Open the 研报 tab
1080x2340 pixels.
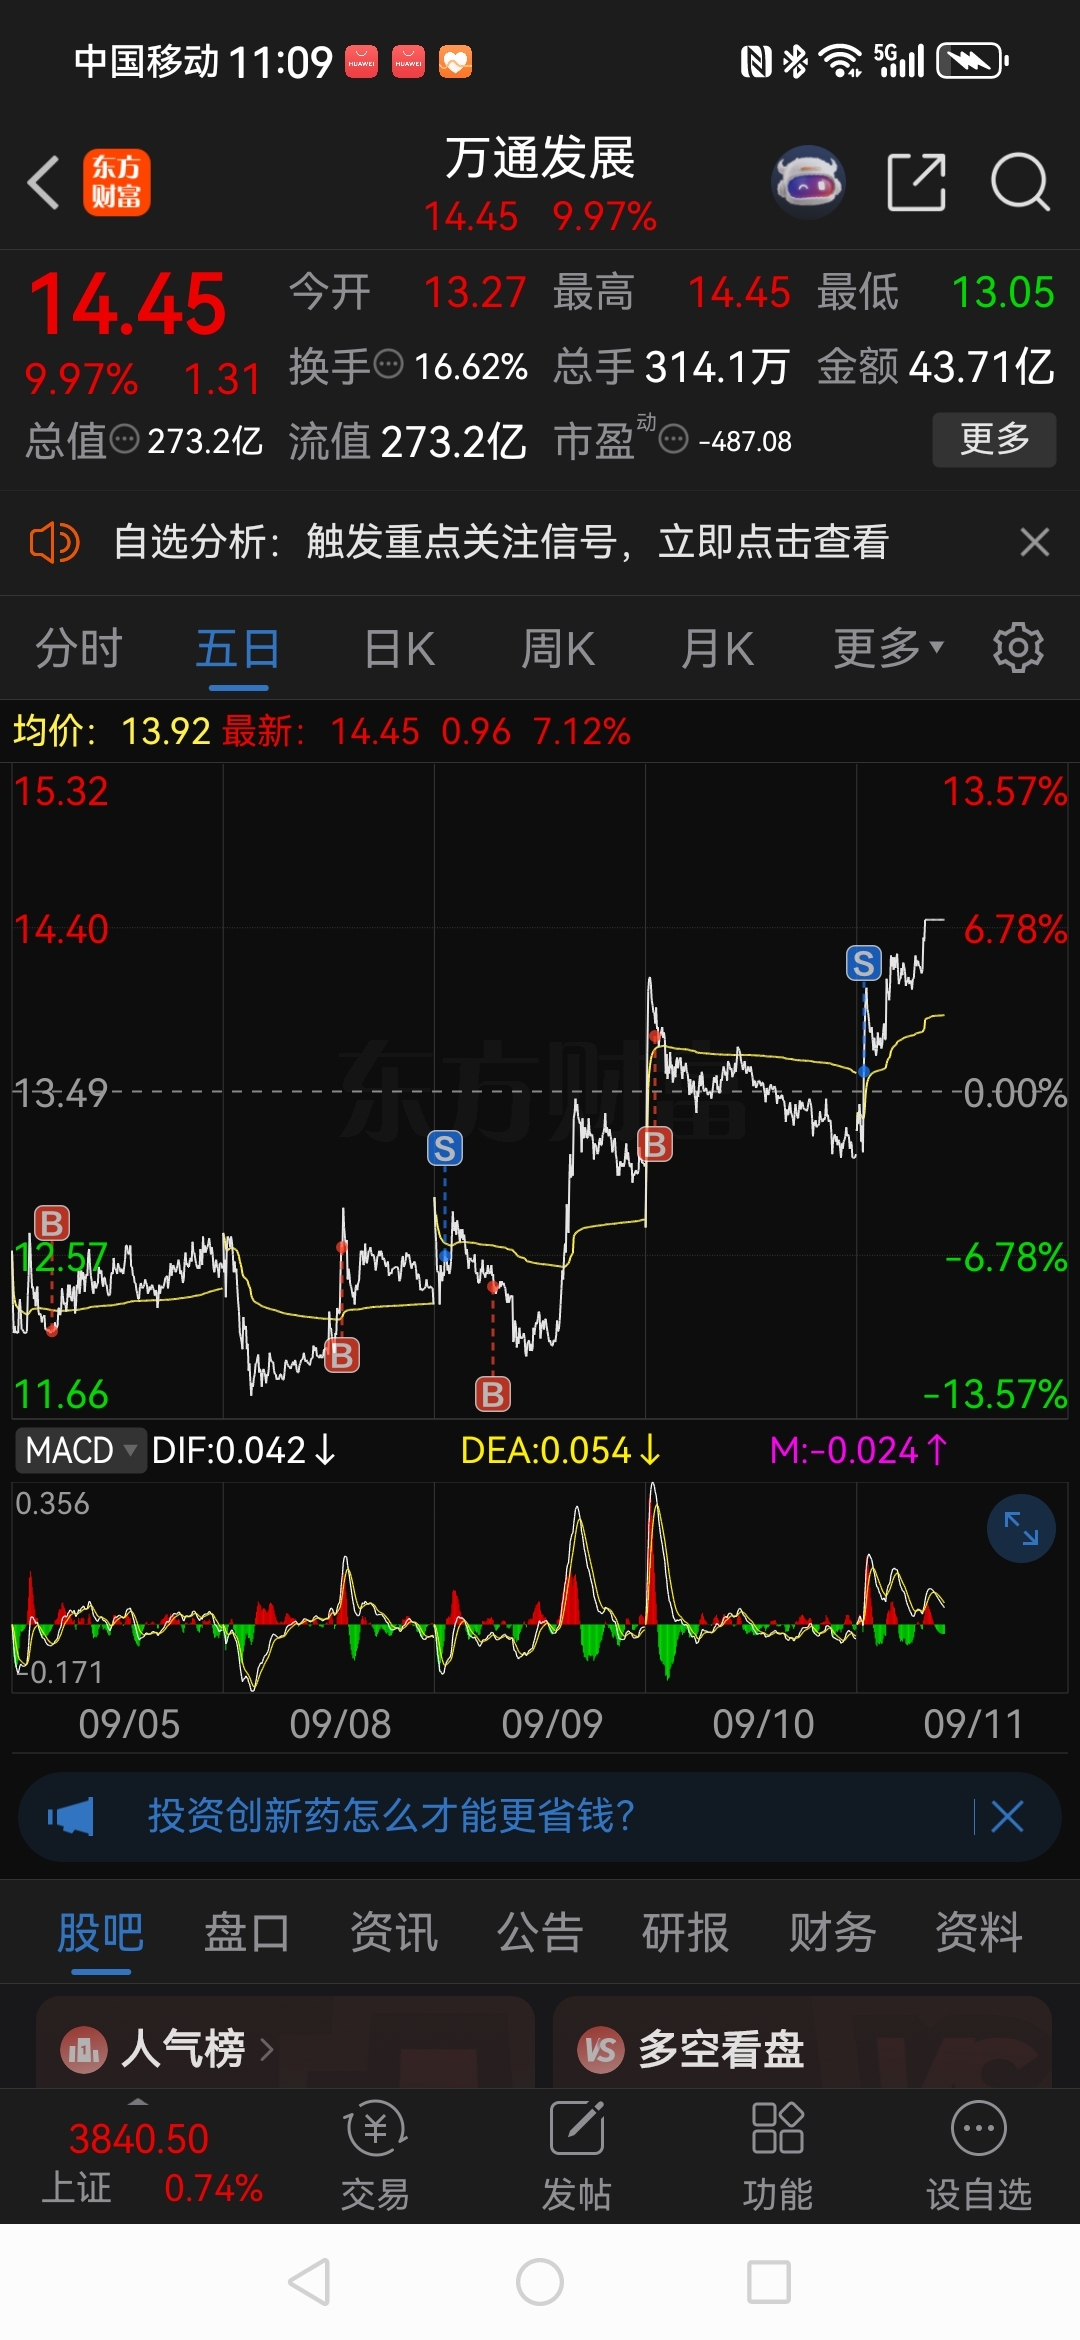pos(686,1932)
